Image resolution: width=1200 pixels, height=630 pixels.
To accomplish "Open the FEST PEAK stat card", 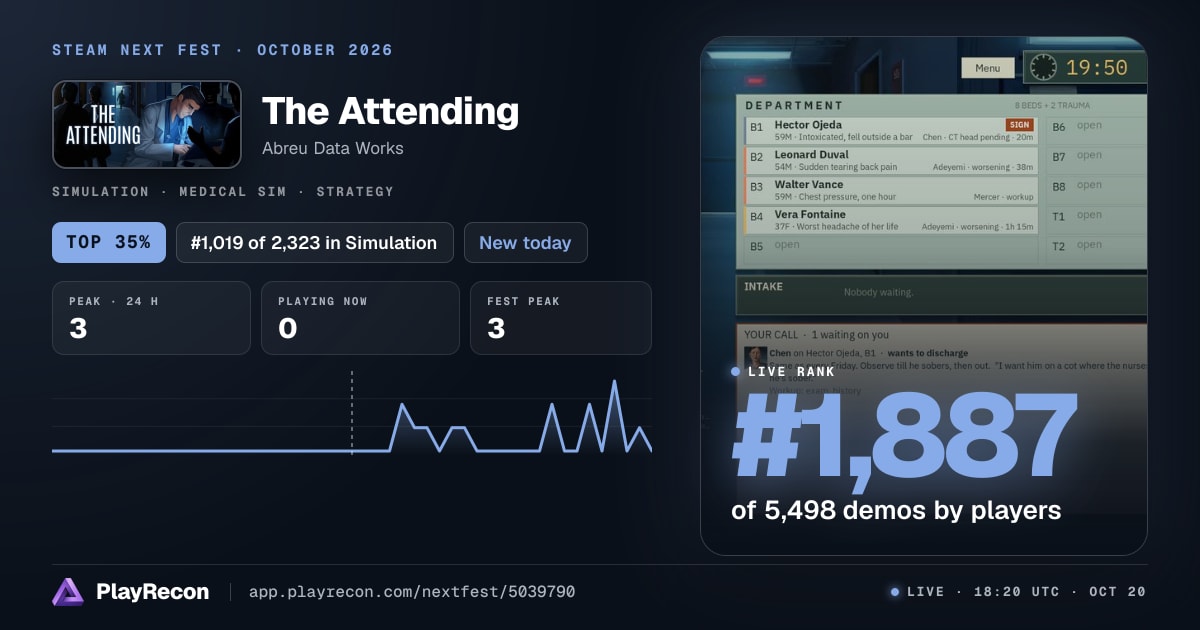I will click(x=560, y=318).
